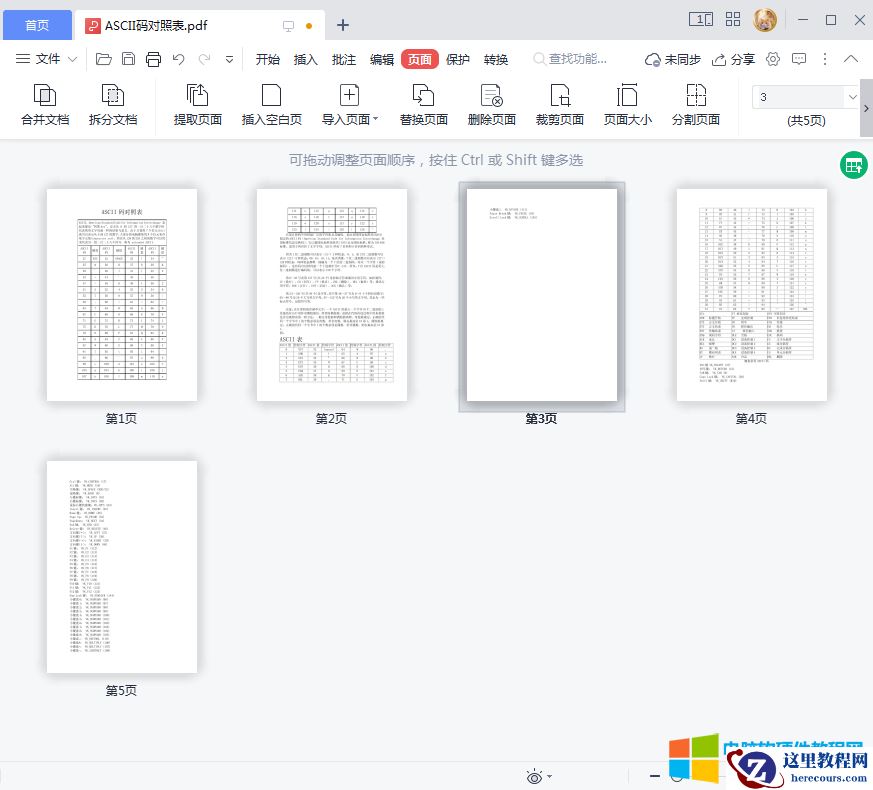Select the 第5页 page thumbnail
The height and width of the screenshot is (790, 873).
(122, 567)
